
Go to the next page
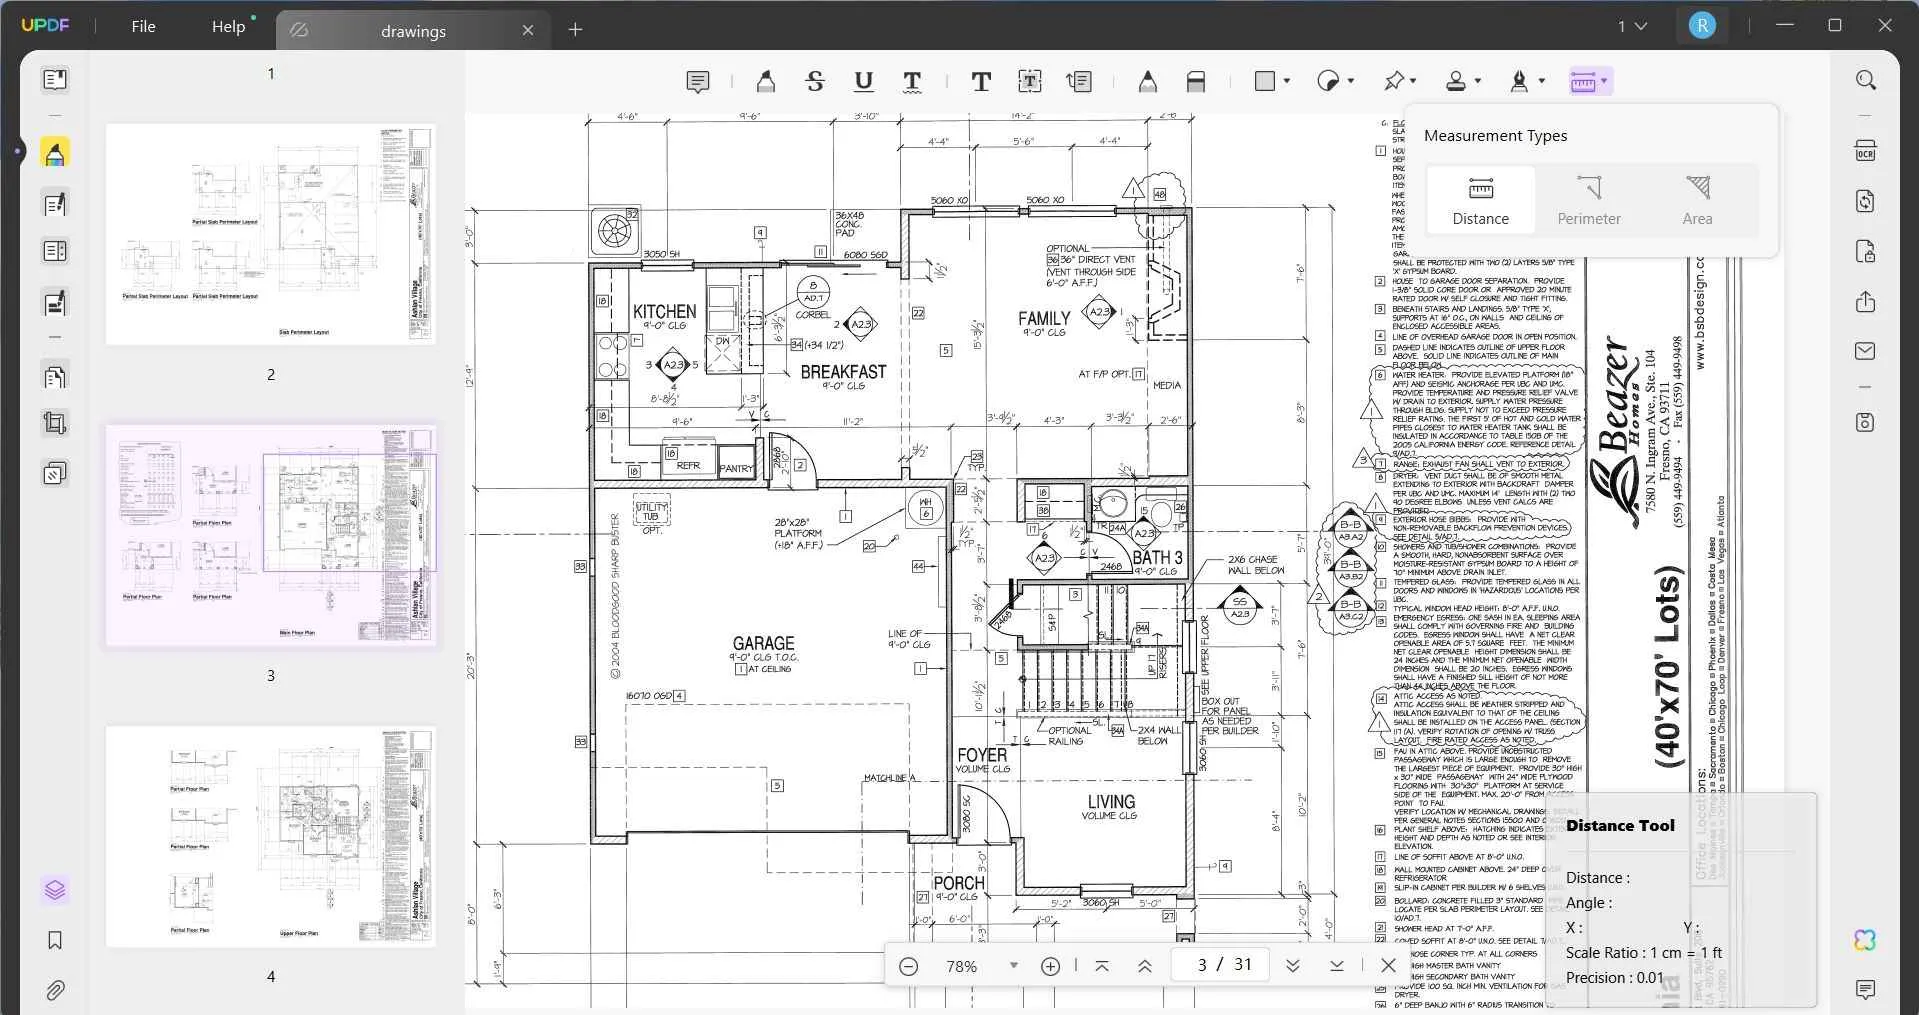pyautogui.click(x=1292, y=966)
